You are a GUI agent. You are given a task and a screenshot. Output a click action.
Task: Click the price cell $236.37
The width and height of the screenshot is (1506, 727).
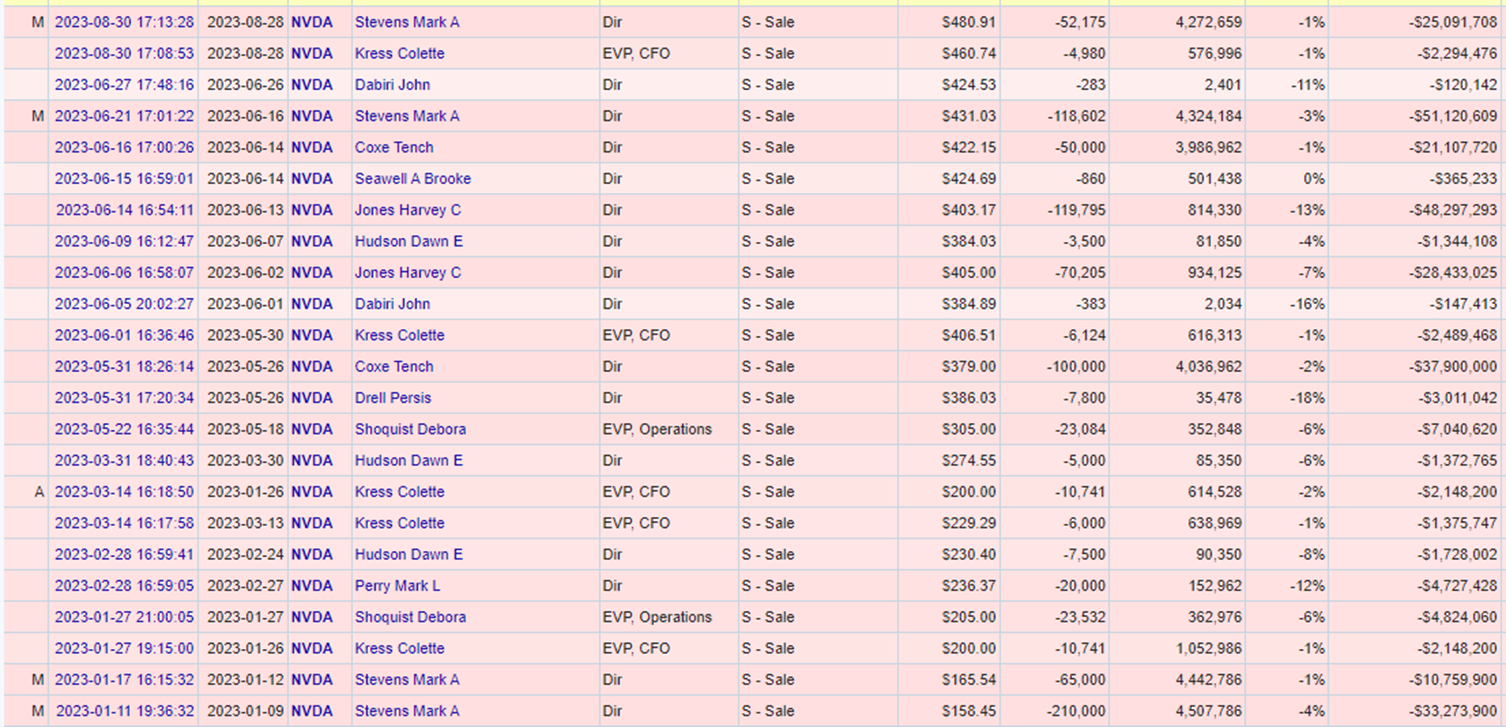pyautogui.click(x=969, y=586)
